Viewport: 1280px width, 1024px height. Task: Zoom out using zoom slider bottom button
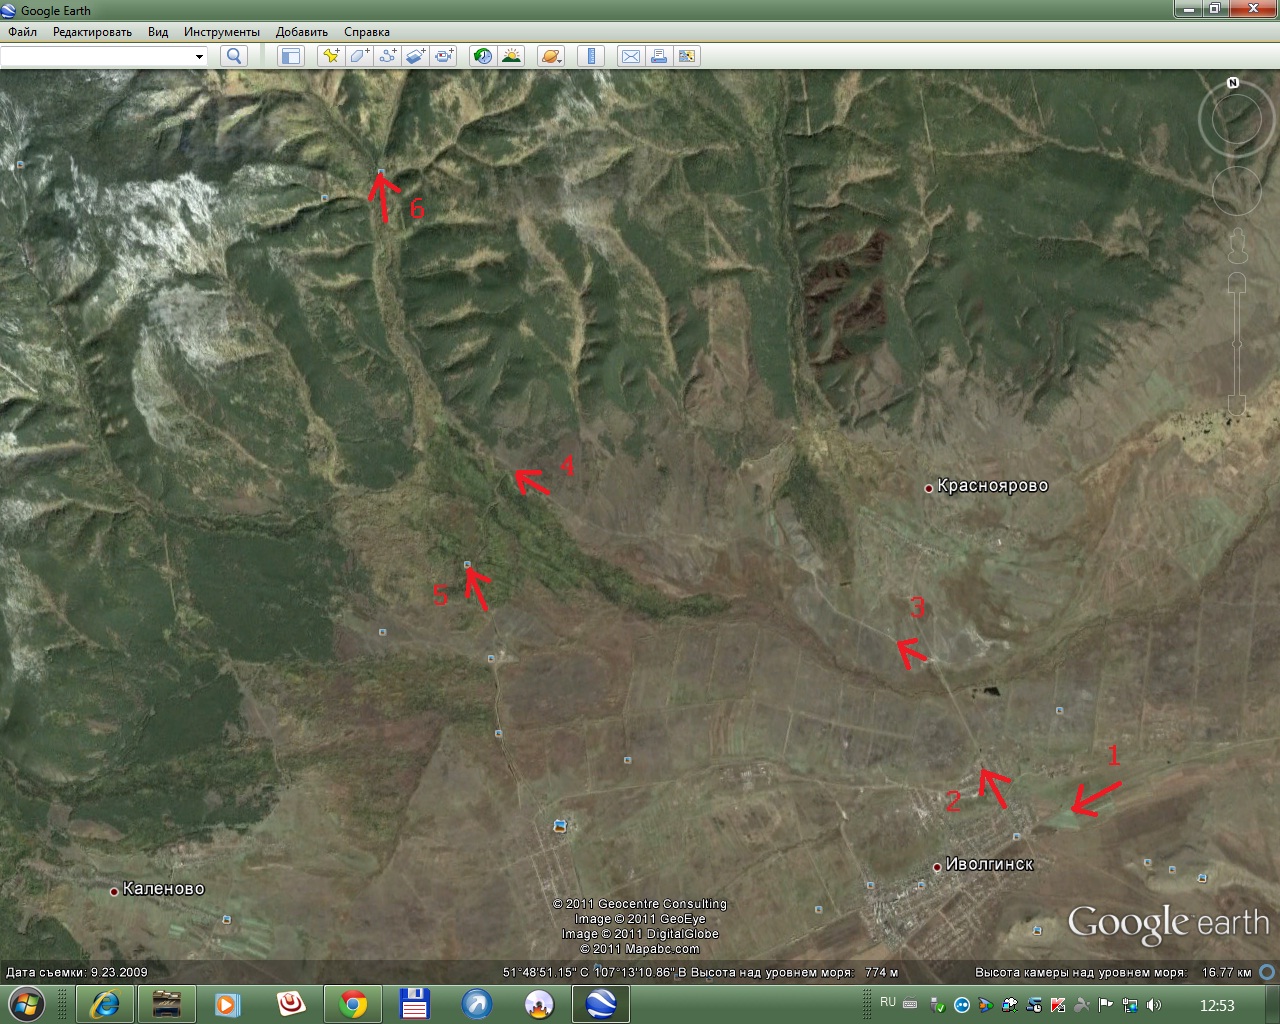point(1237,405)
